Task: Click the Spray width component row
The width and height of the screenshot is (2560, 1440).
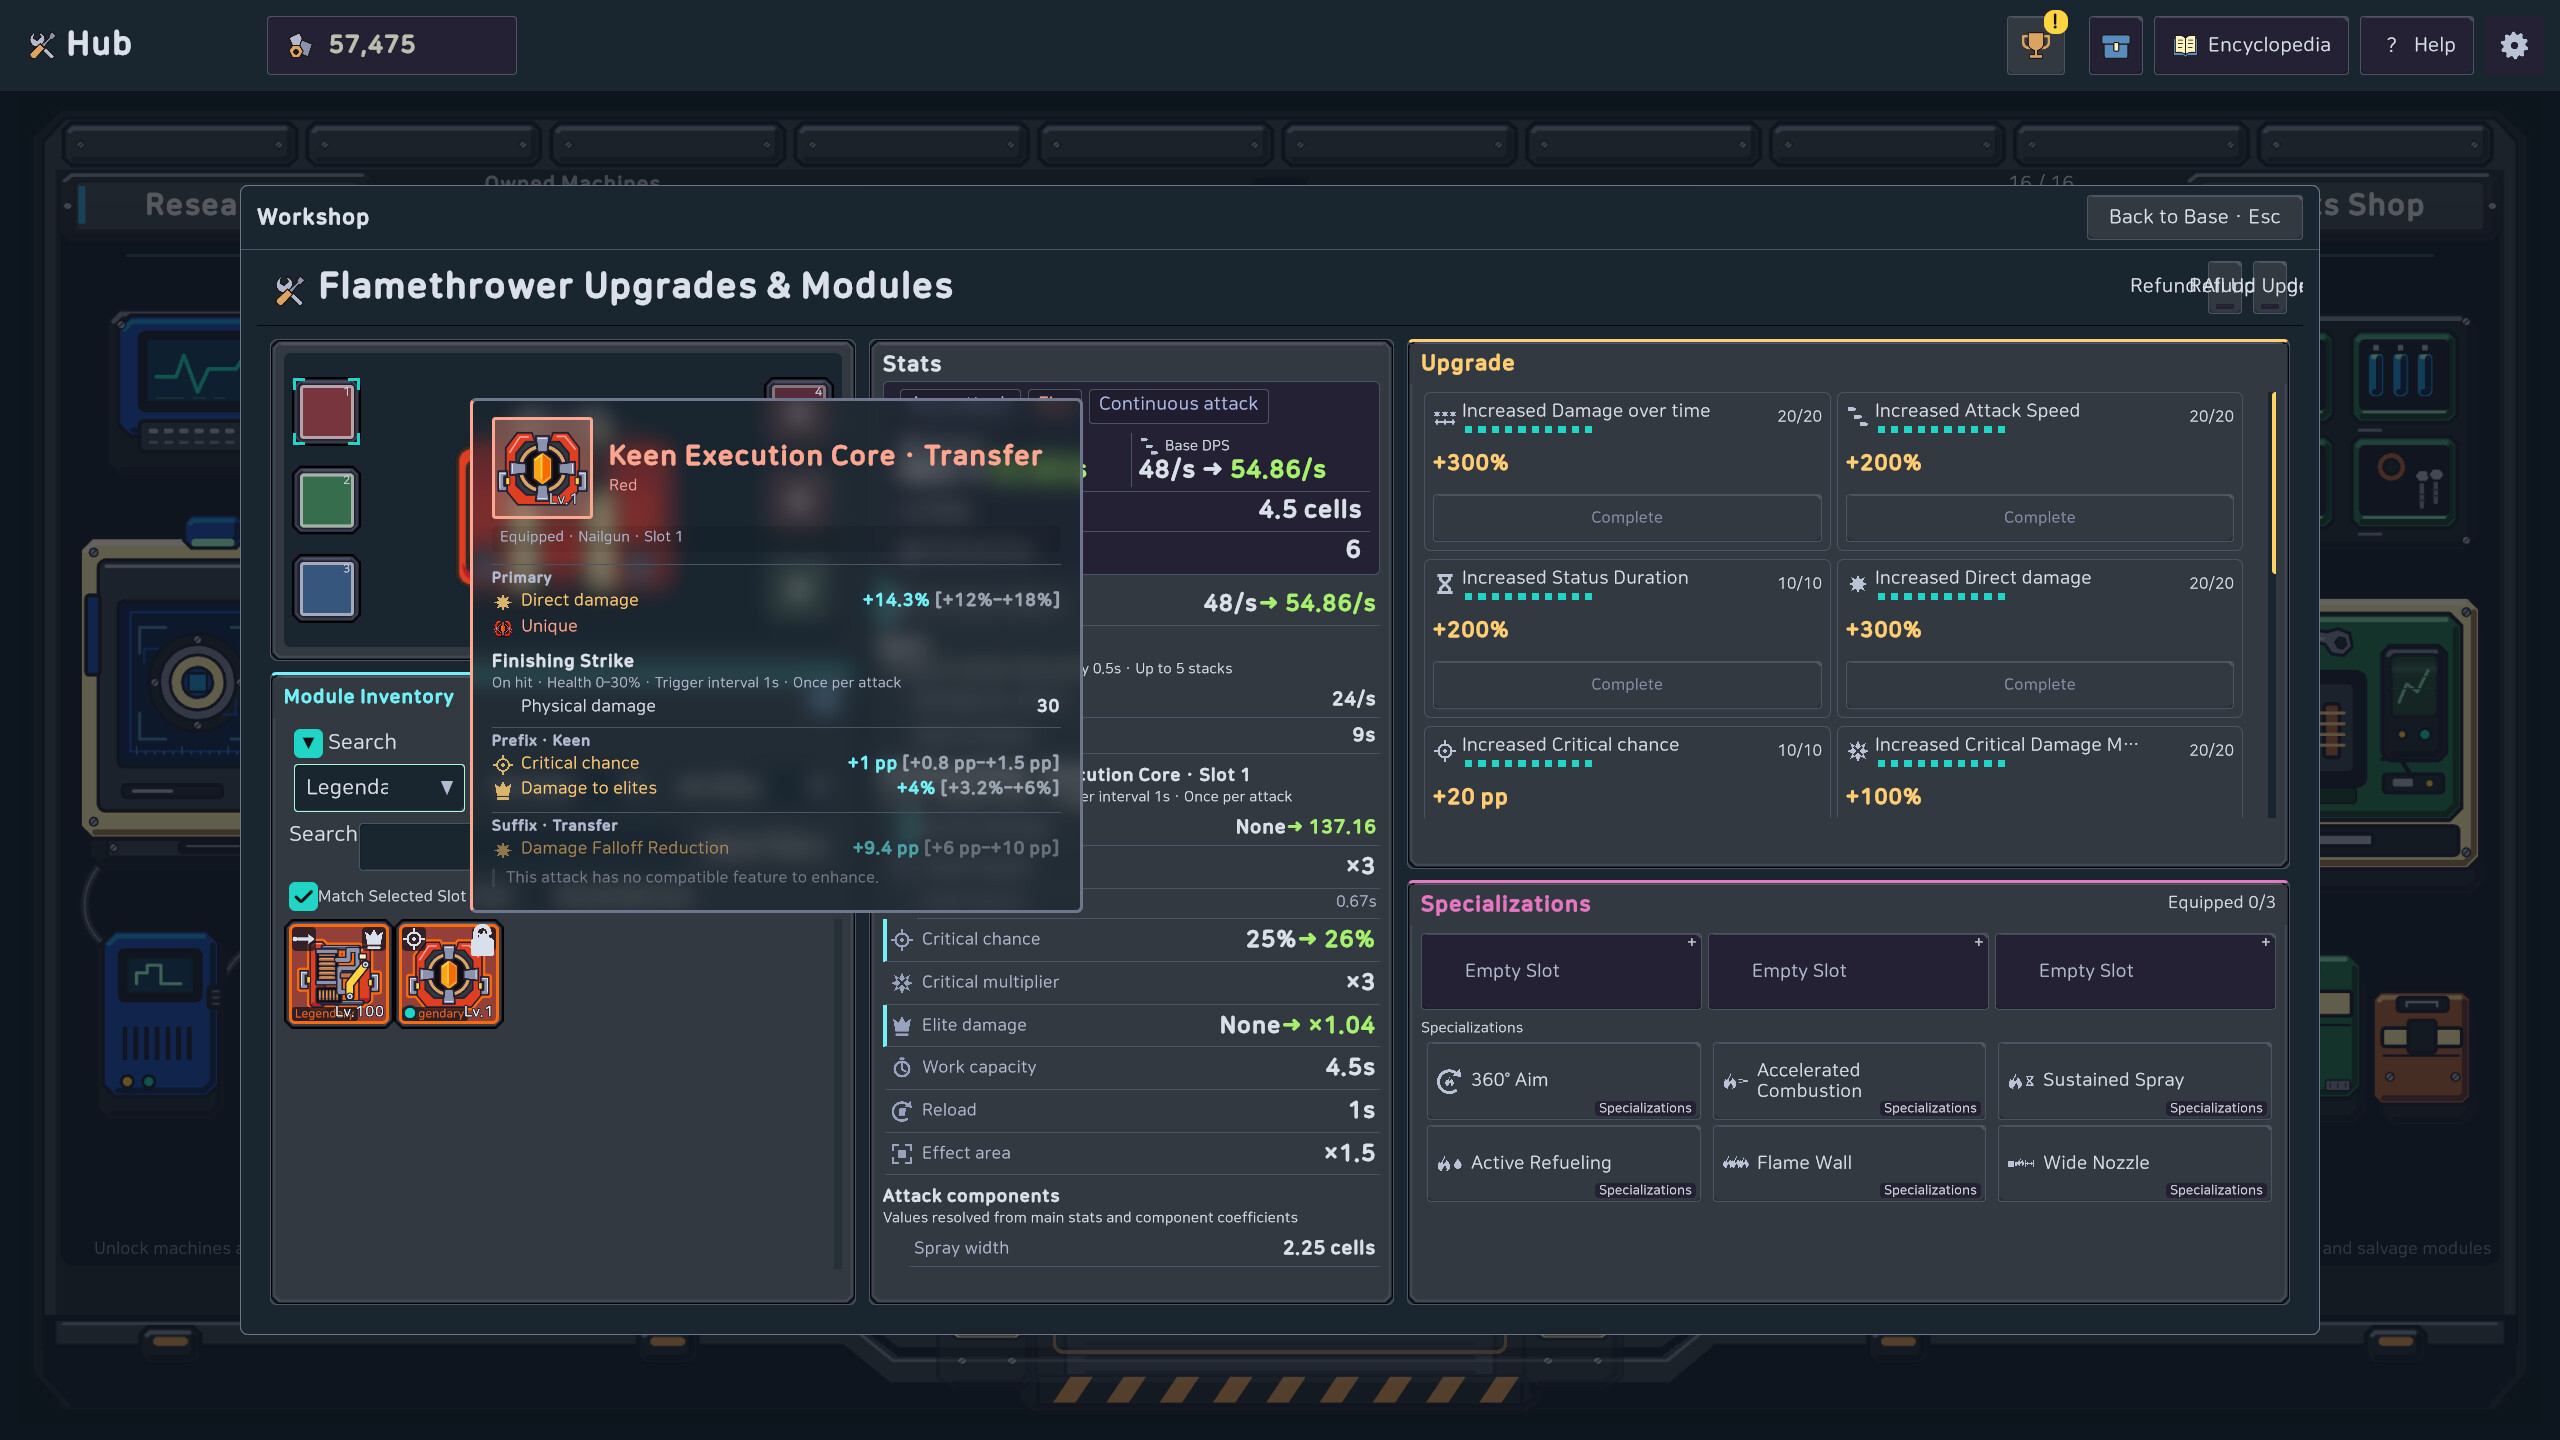Action: coord(1143,1248)
